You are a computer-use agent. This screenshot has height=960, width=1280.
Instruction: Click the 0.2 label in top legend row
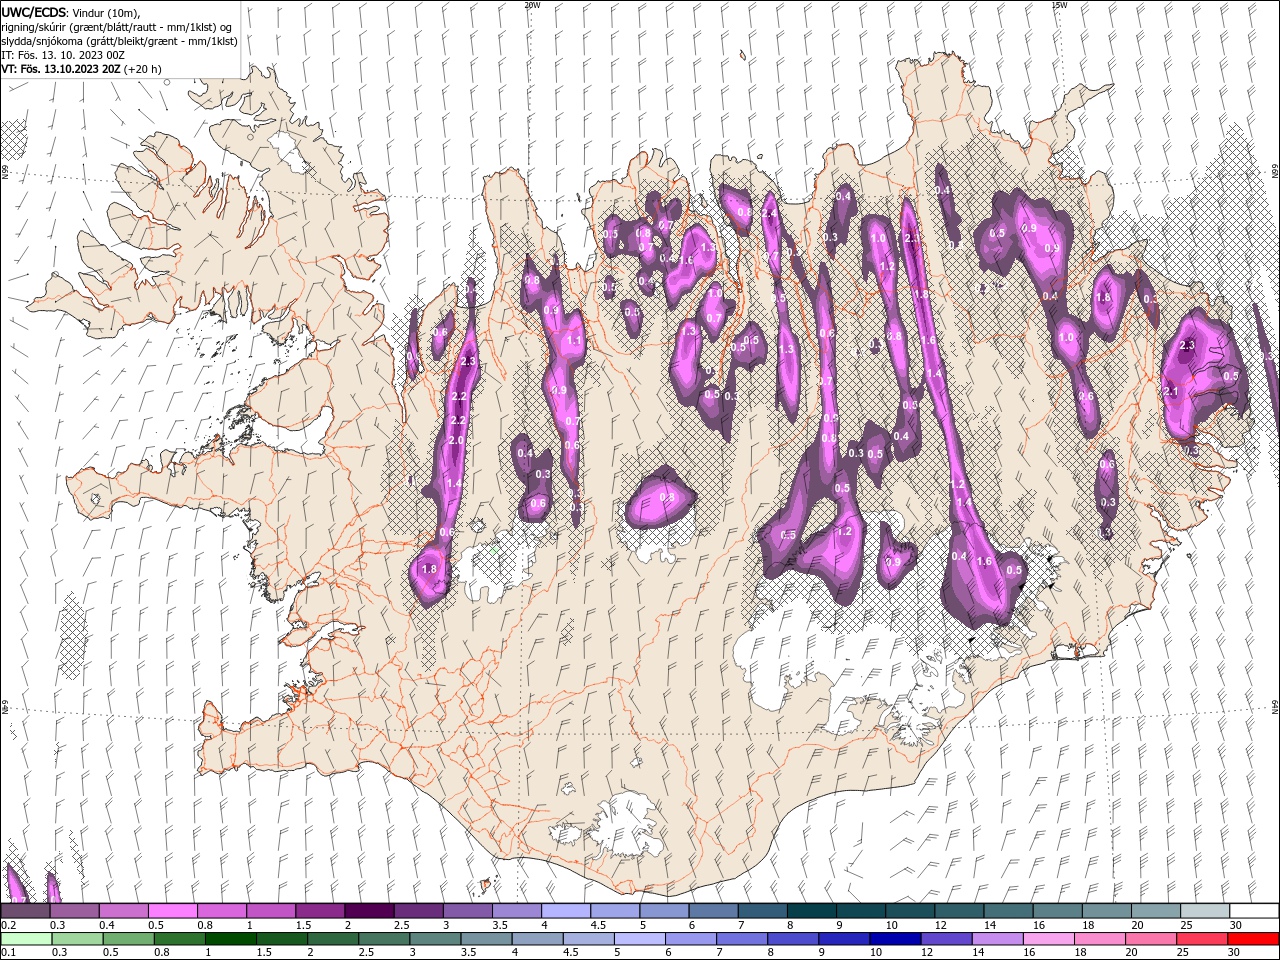pos(8,925)
